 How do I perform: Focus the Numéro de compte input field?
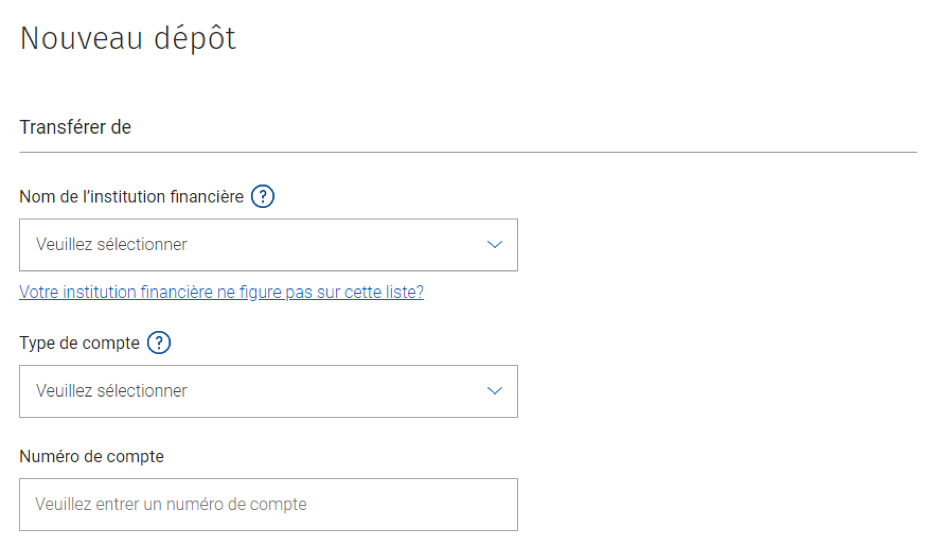point(268,504)
